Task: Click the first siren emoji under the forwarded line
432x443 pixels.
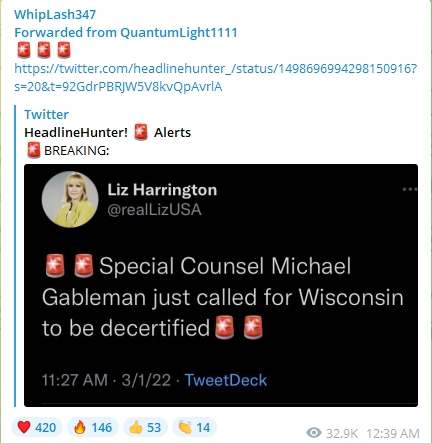Action: (24, 50)
